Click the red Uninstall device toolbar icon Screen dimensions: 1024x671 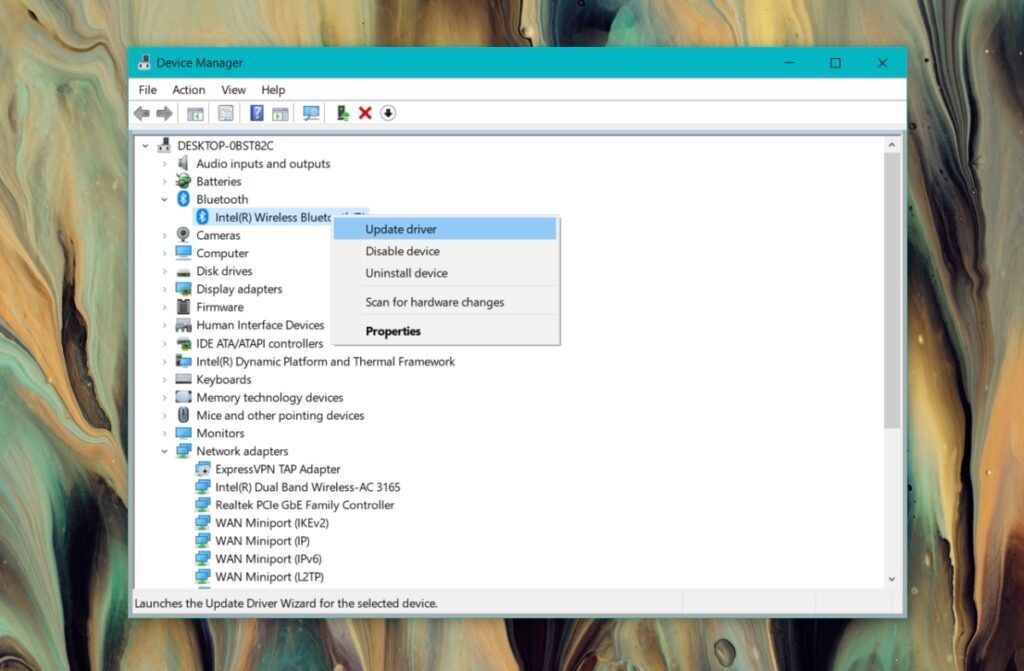pyautogui.click(x=365, y=112)
